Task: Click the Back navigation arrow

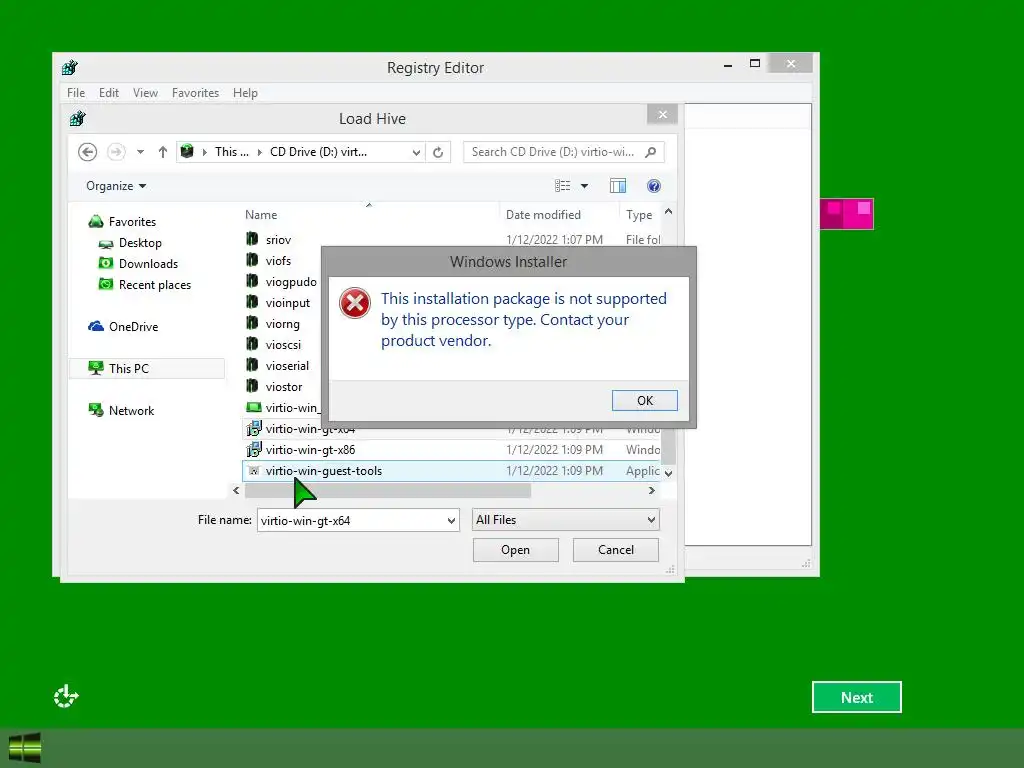Action: (x=88, y=152)
